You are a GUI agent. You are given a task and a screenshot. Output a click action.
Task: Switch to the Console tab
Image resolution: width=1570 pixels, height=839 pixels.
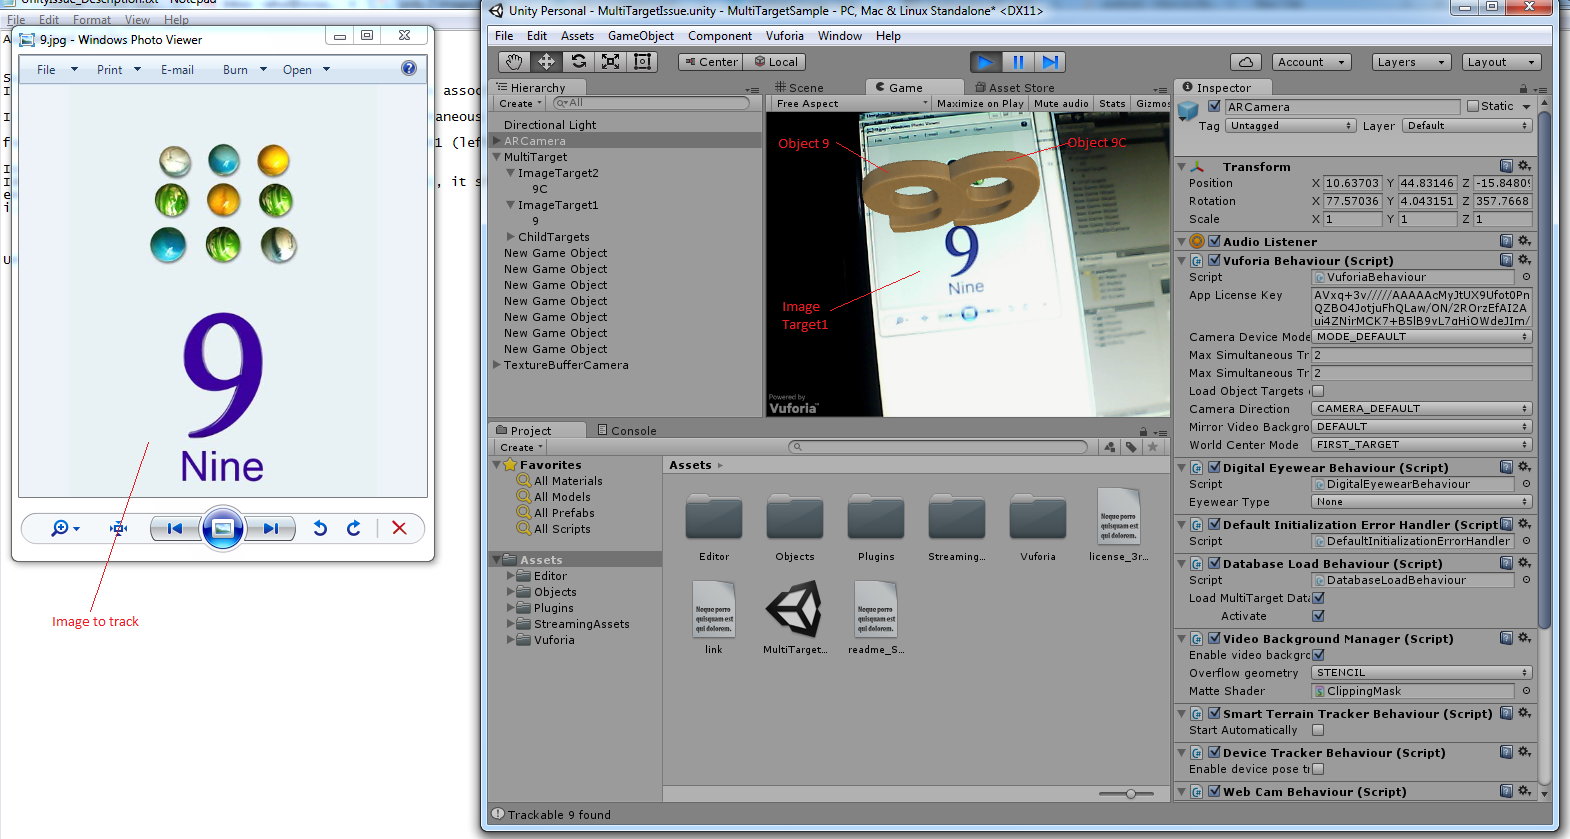(627, 431)
